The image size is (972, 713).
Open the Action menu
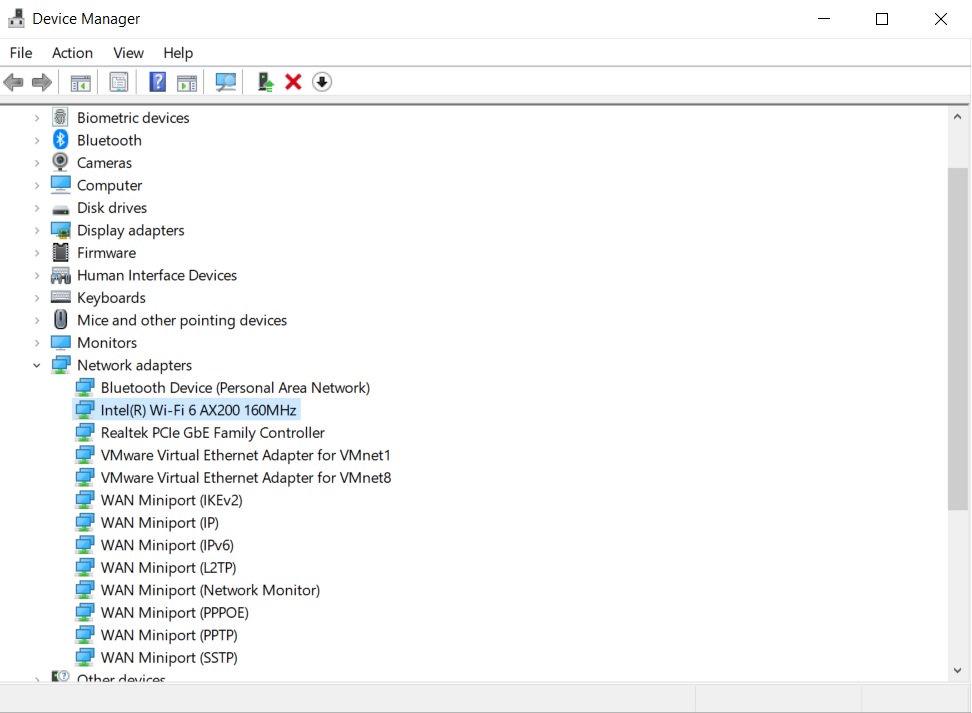pyautogui.click(x=72, y=53)
